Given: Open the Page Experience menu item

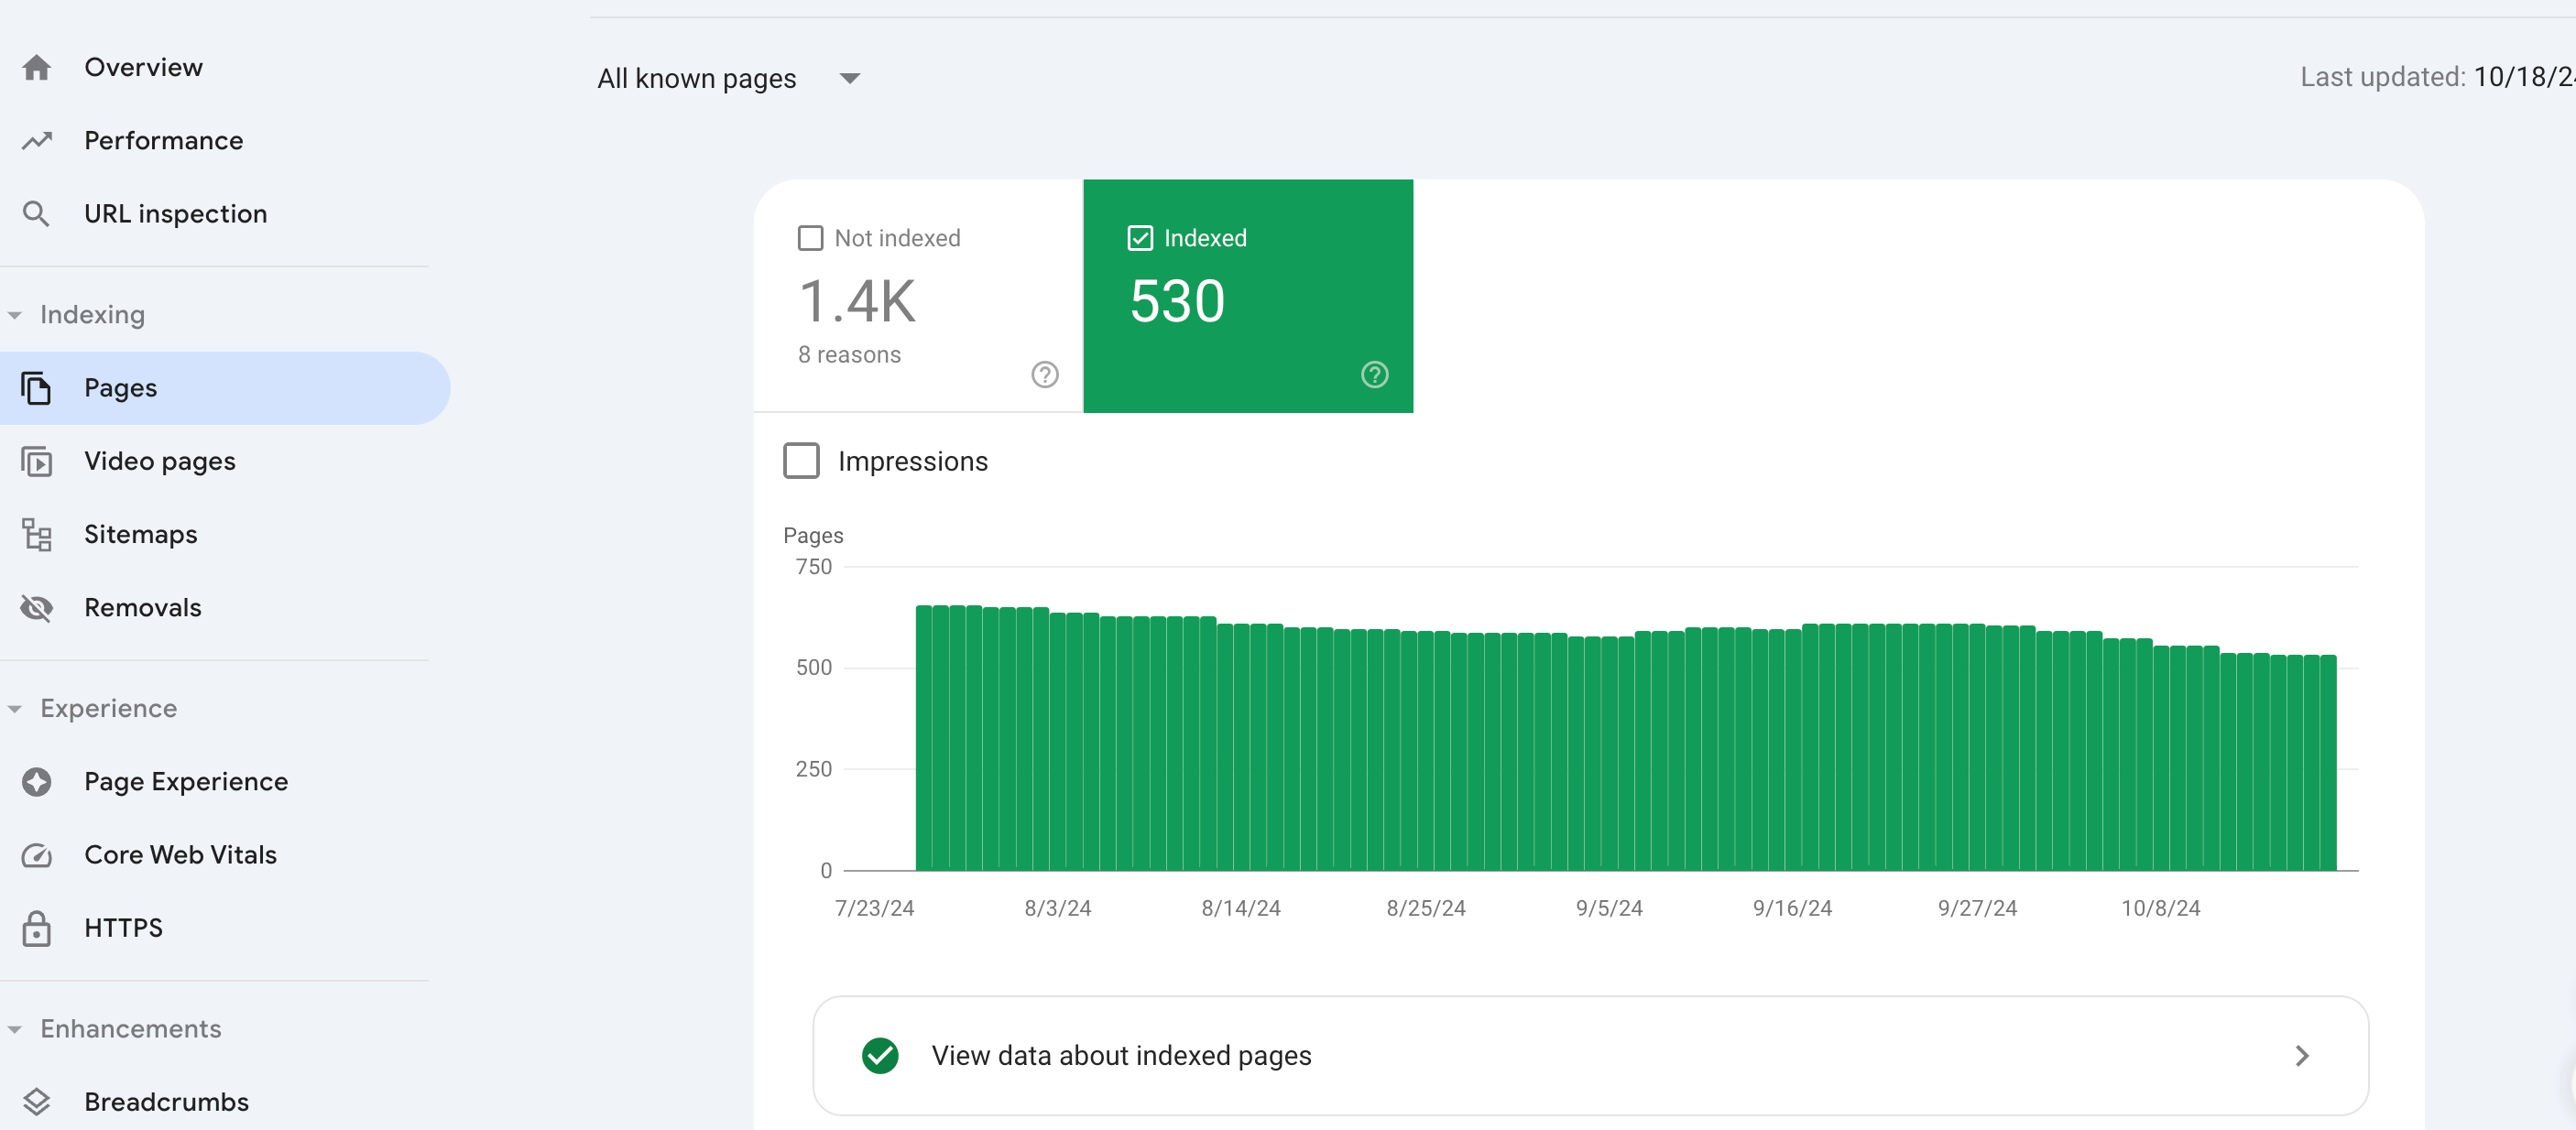Looking at the screenshot, I should click(186, 781).
